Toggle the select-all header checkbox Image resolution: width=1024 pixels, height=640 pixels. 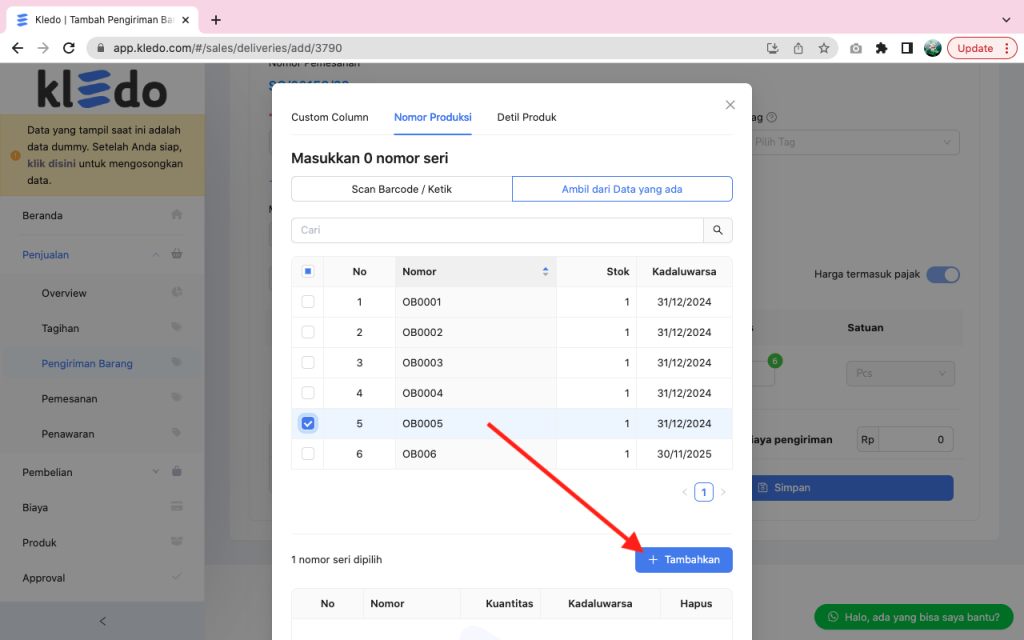point(308,271)
